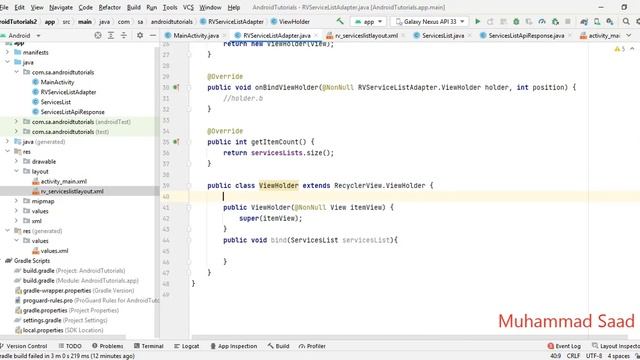
Task: Click override gutter icon beside getItemCount
Action: click(176, 142)
